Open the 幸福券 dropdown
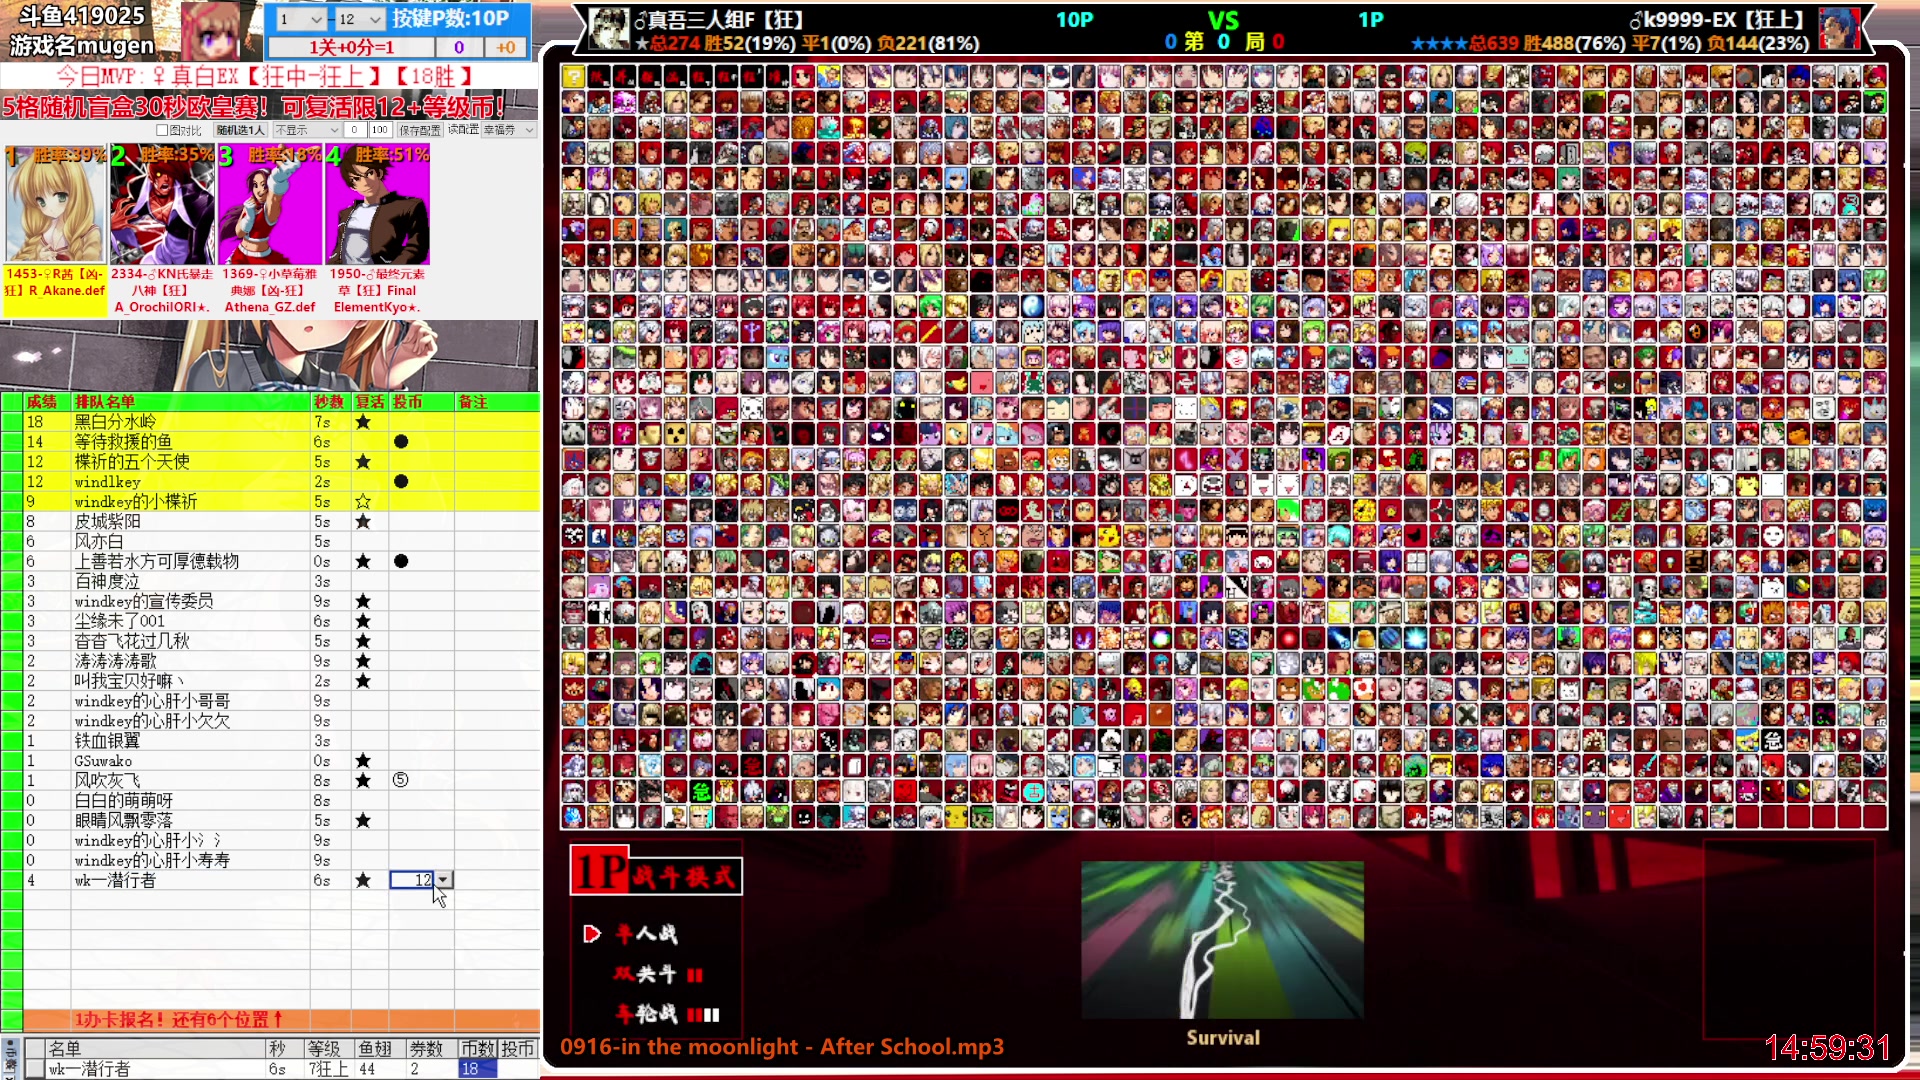The width and height of the screenshot is (1920, 1080). 509,130
